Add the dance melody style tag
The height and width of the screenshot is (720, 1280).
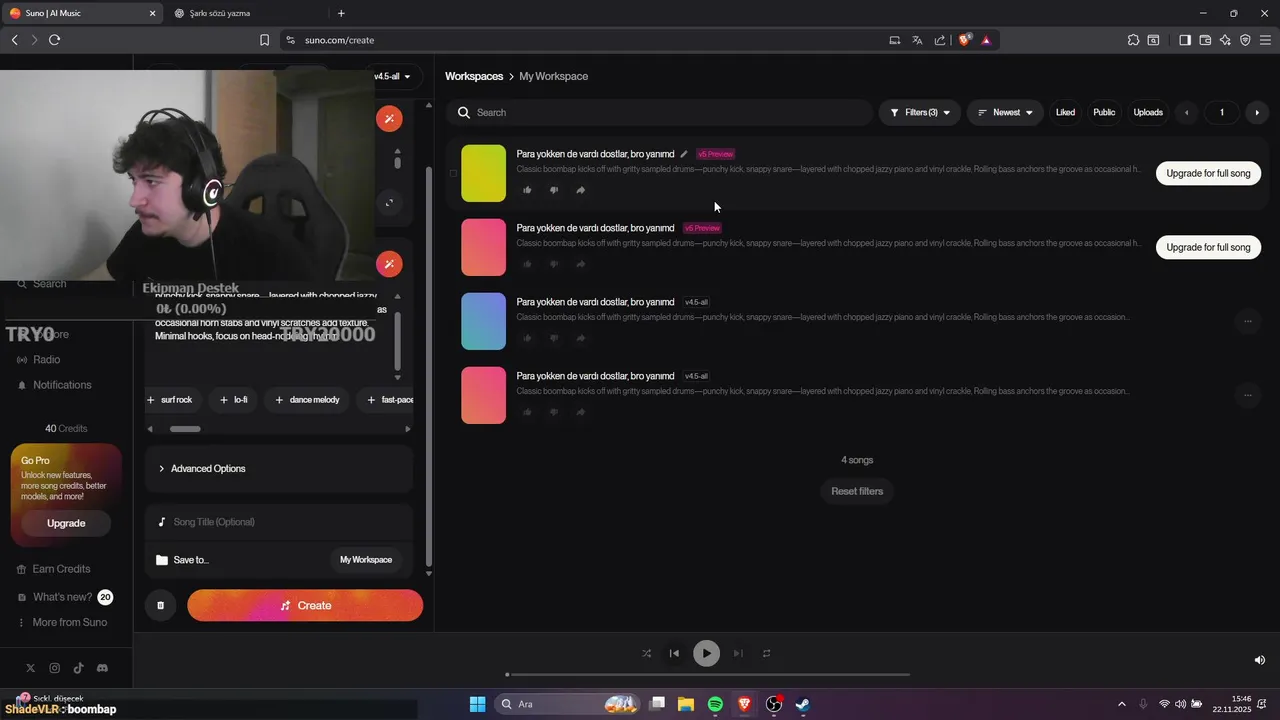(x=307, y=400)
